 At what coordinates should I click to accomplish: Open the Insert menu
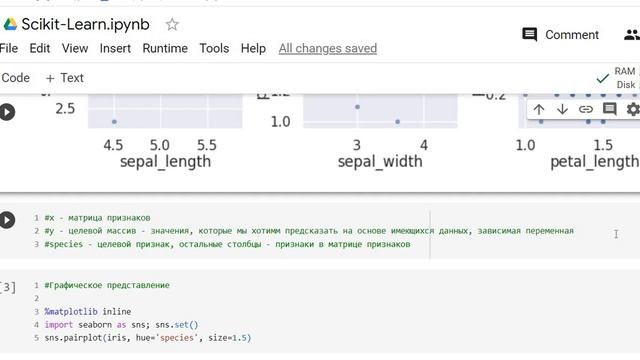coord(115,48)
